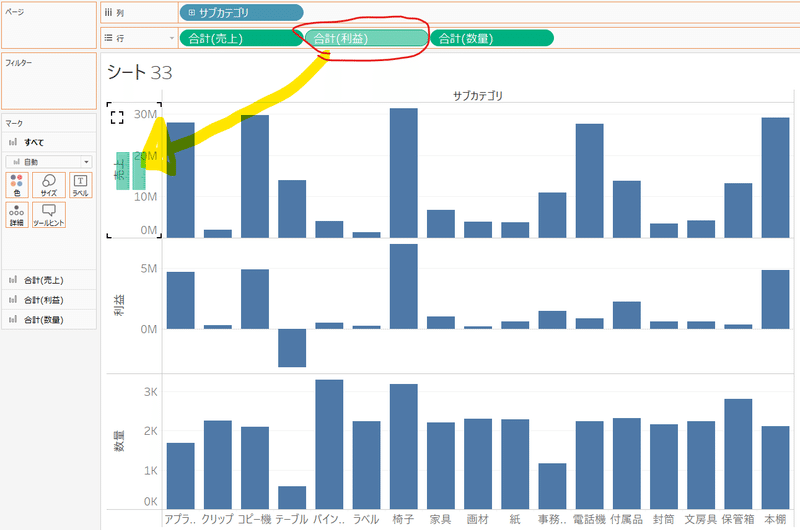Select the 合計(売上) pill on the Rows shelf
This screenshot has width=800, height=530.
point(241,38)
